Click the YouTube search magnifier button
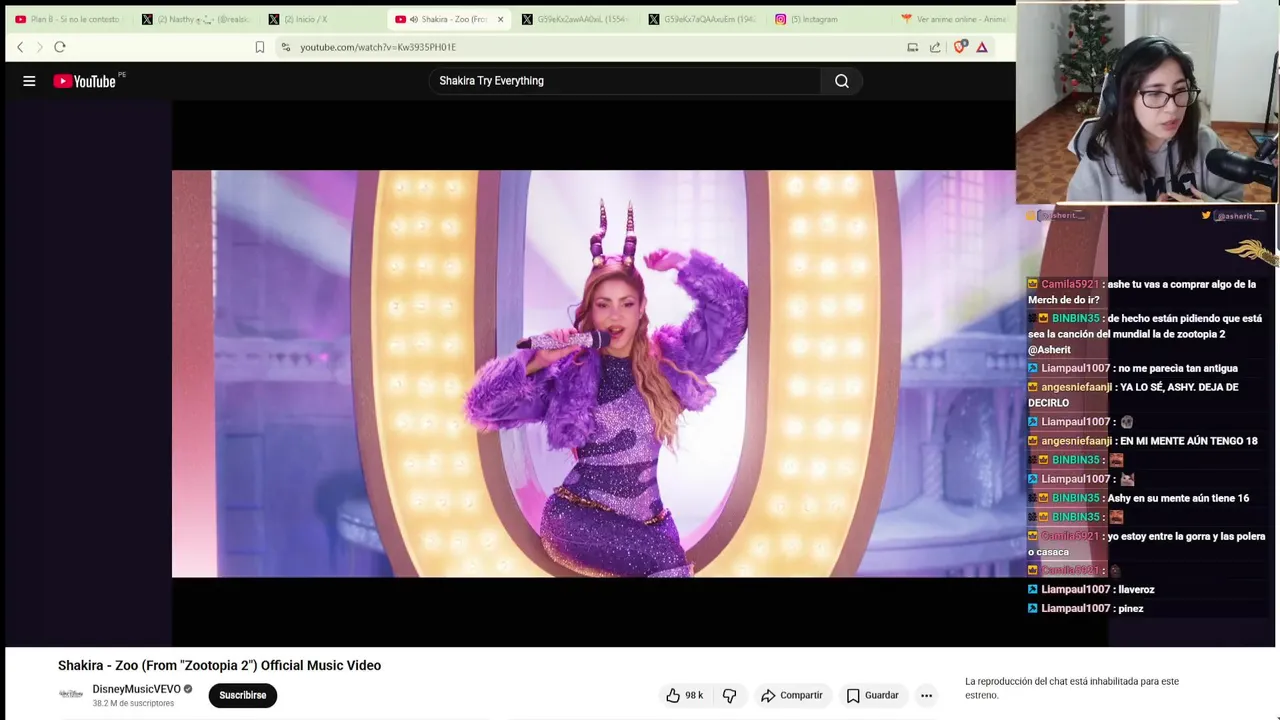This screenshot has width=1280, height=720. [x=842, y=81]
